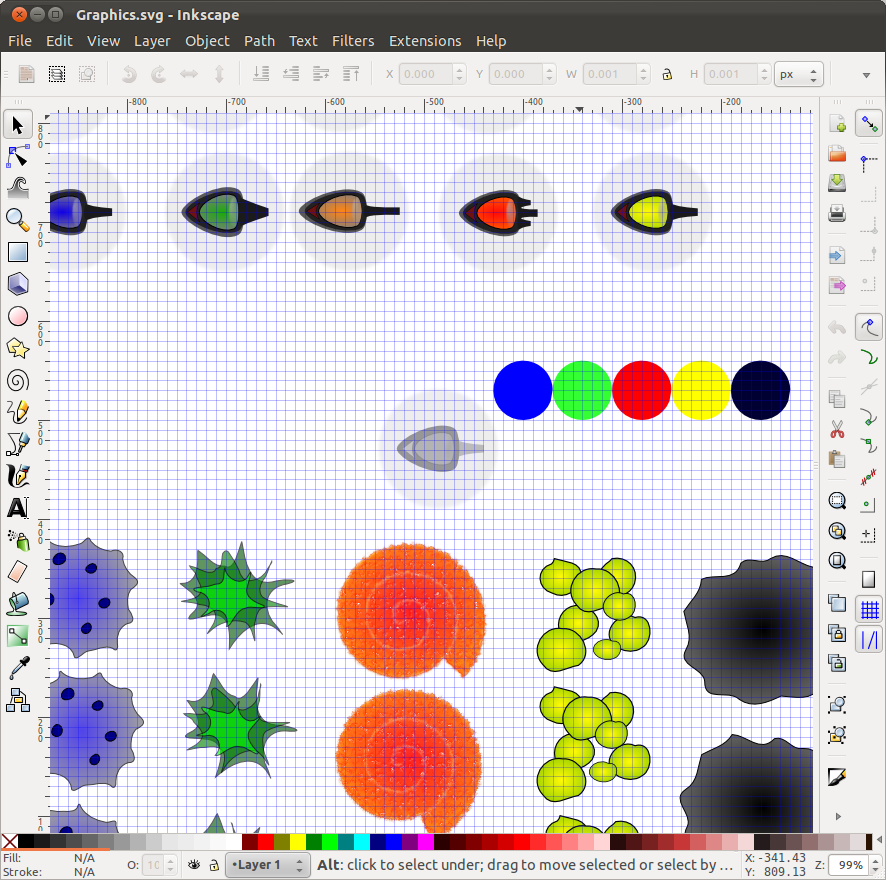
Task: Pick the yellow swatch in palette
Action: (297, 842)
